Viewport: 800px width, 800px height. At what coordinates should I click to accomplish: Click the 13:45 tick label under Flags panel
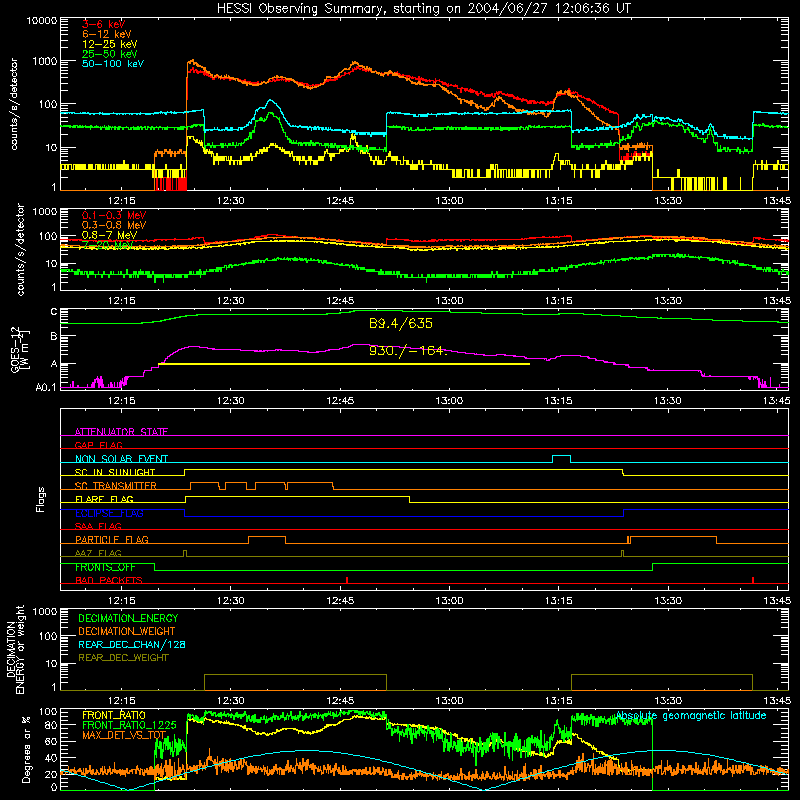777,601
